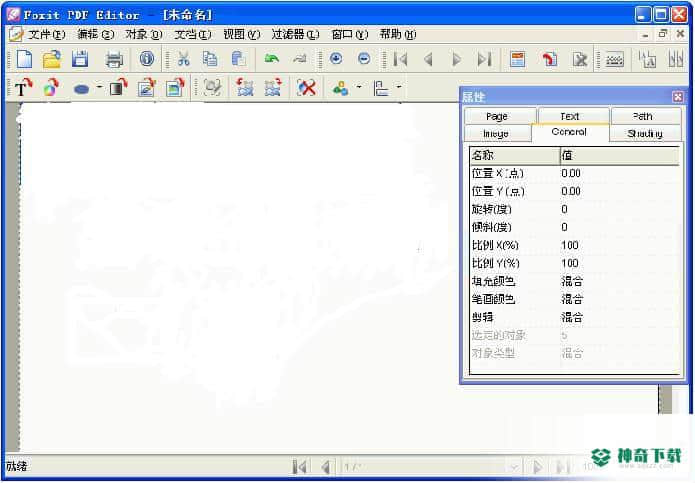Switch to the Shading tab
Image resolution: width=695 pixels, height=483 pixels.
645,133
